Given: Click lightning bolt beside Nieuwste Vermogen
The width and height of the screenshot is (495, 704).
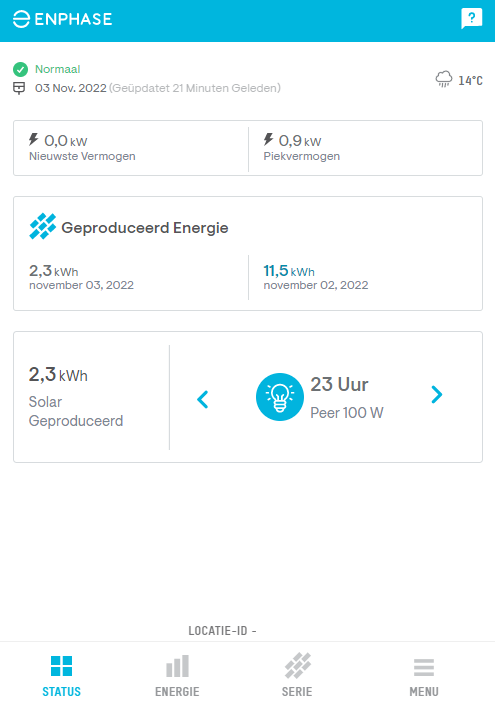Looking at the screenshot, I should coord(34,140).
